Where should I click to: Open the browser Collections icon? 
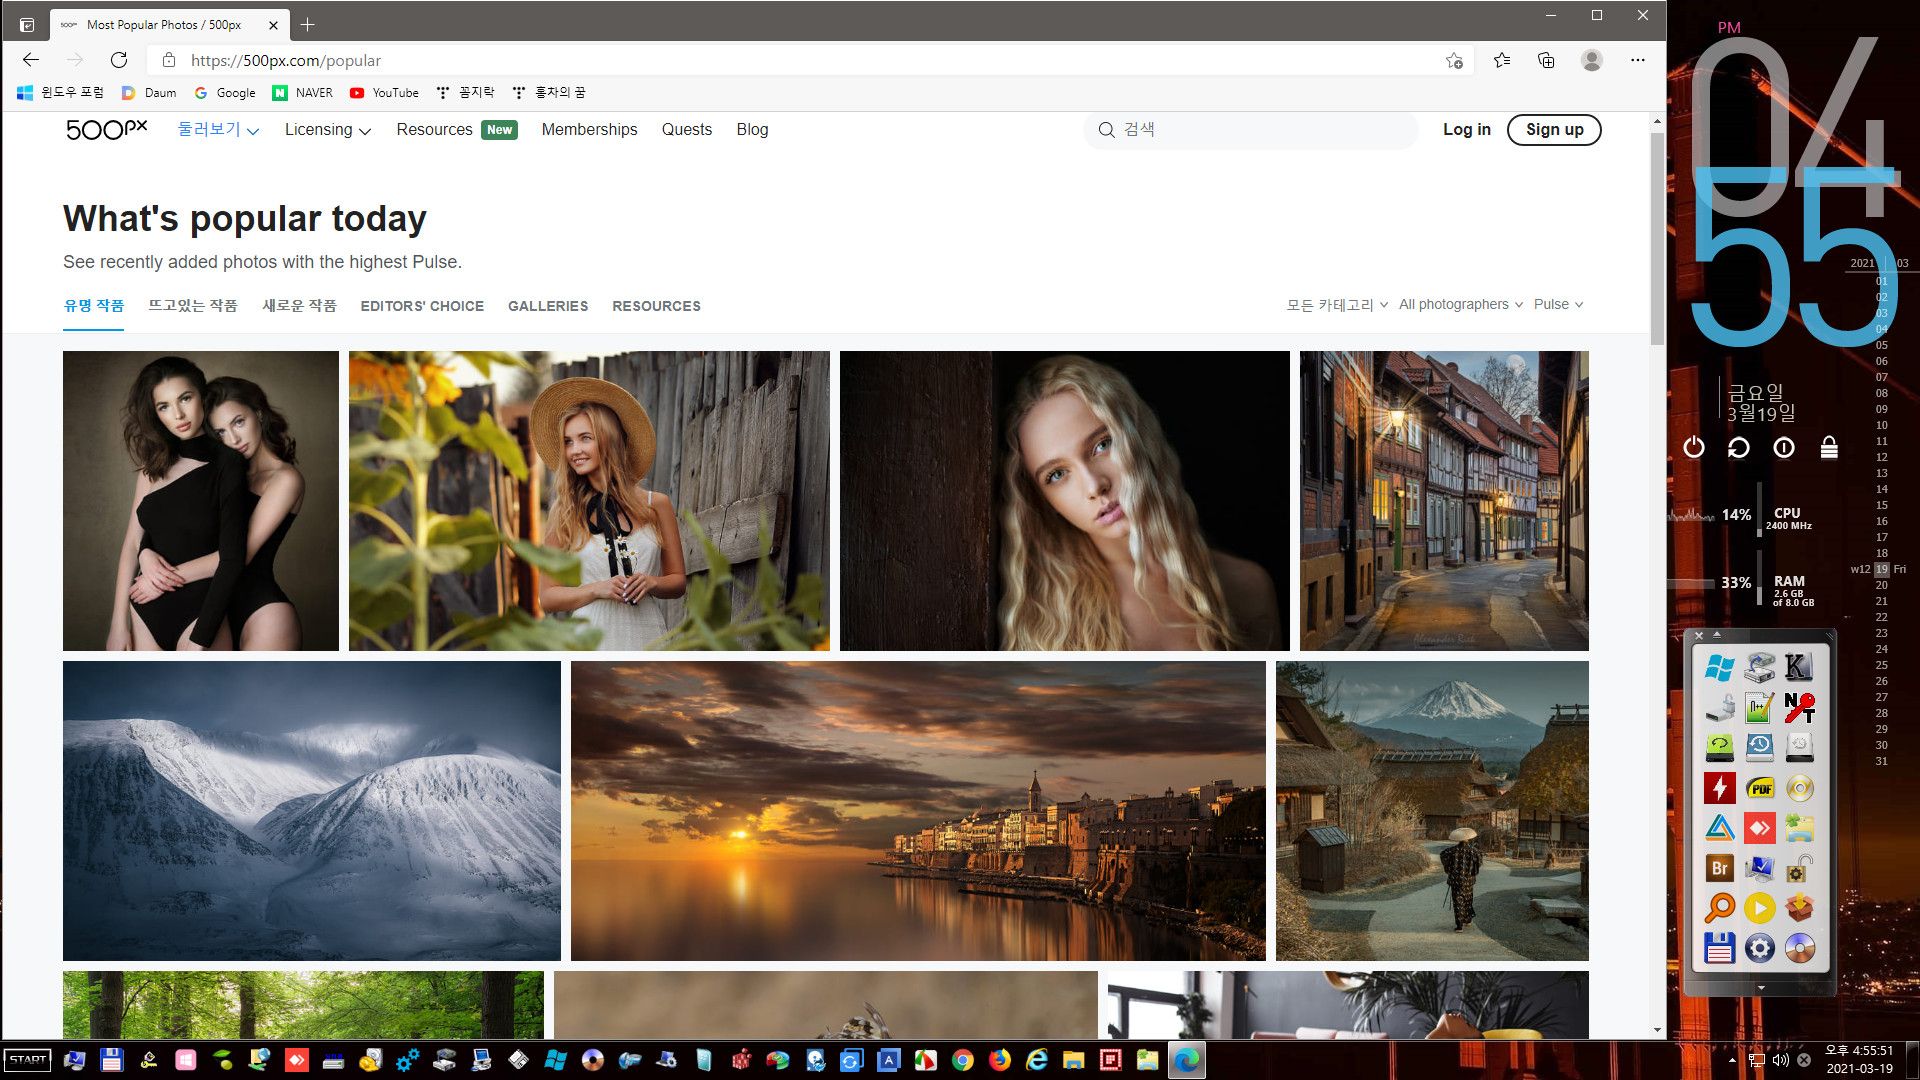coord(1546,60)
